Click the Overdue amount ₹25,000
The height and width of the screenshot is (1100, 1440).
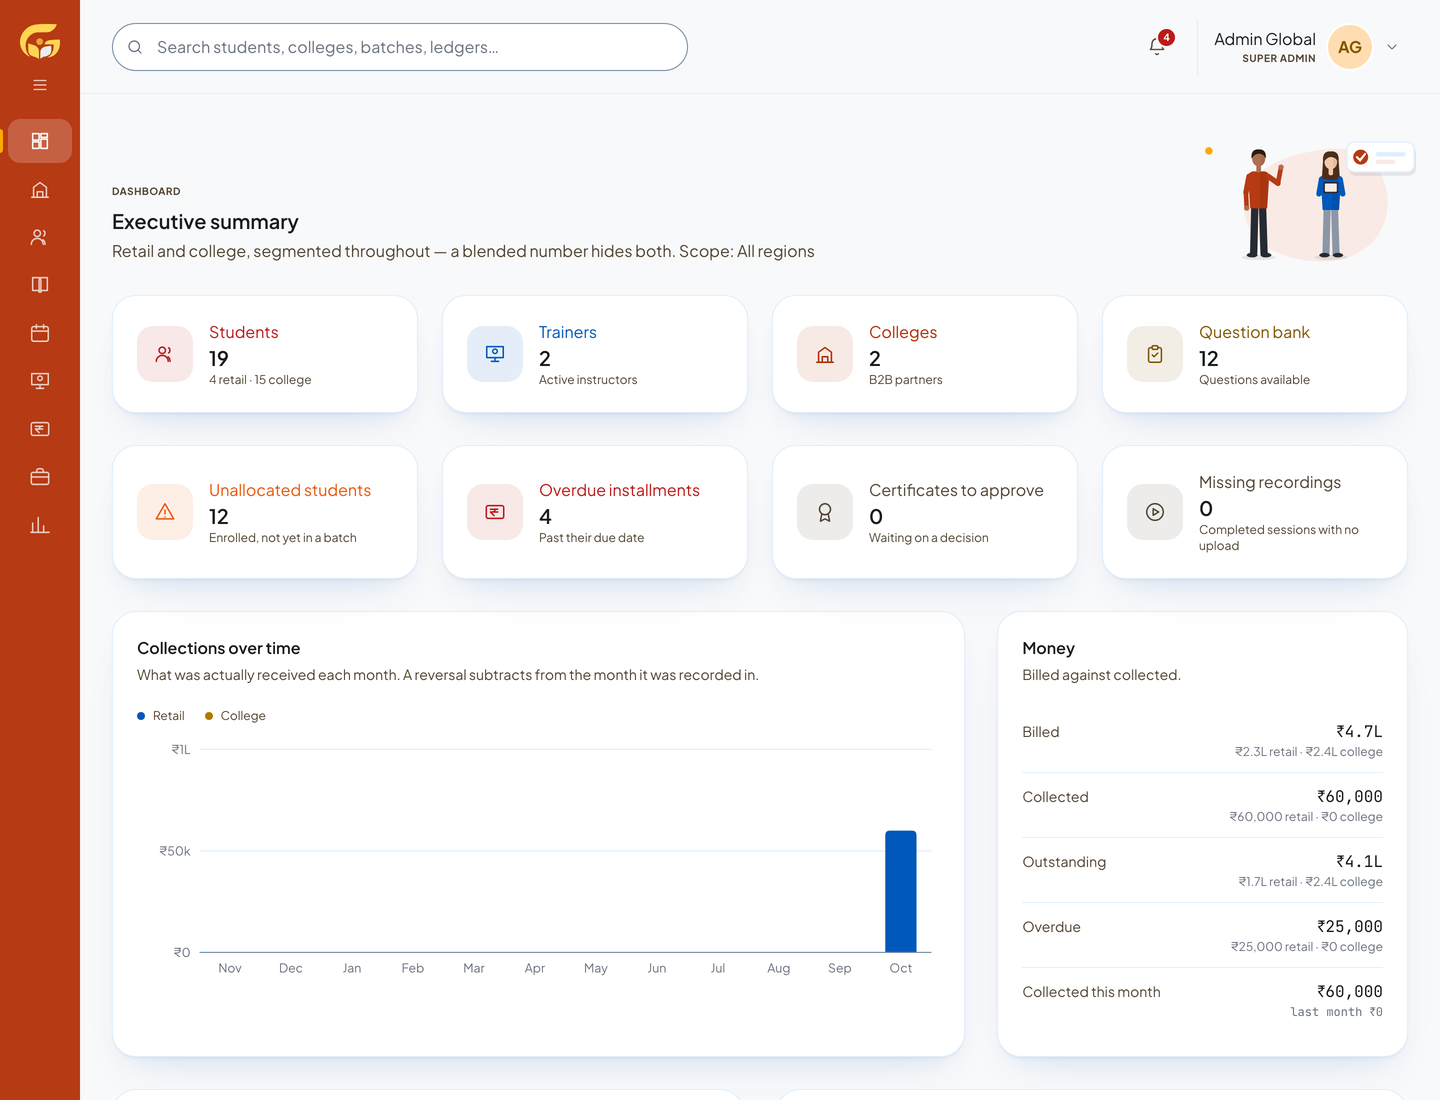click(x=1350, y=927)
